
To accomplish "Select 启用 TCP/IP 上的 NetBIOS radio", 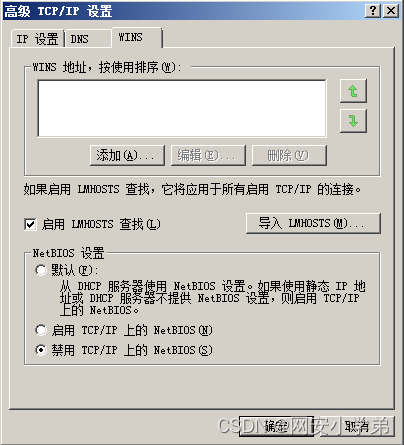I will (41, 330).
